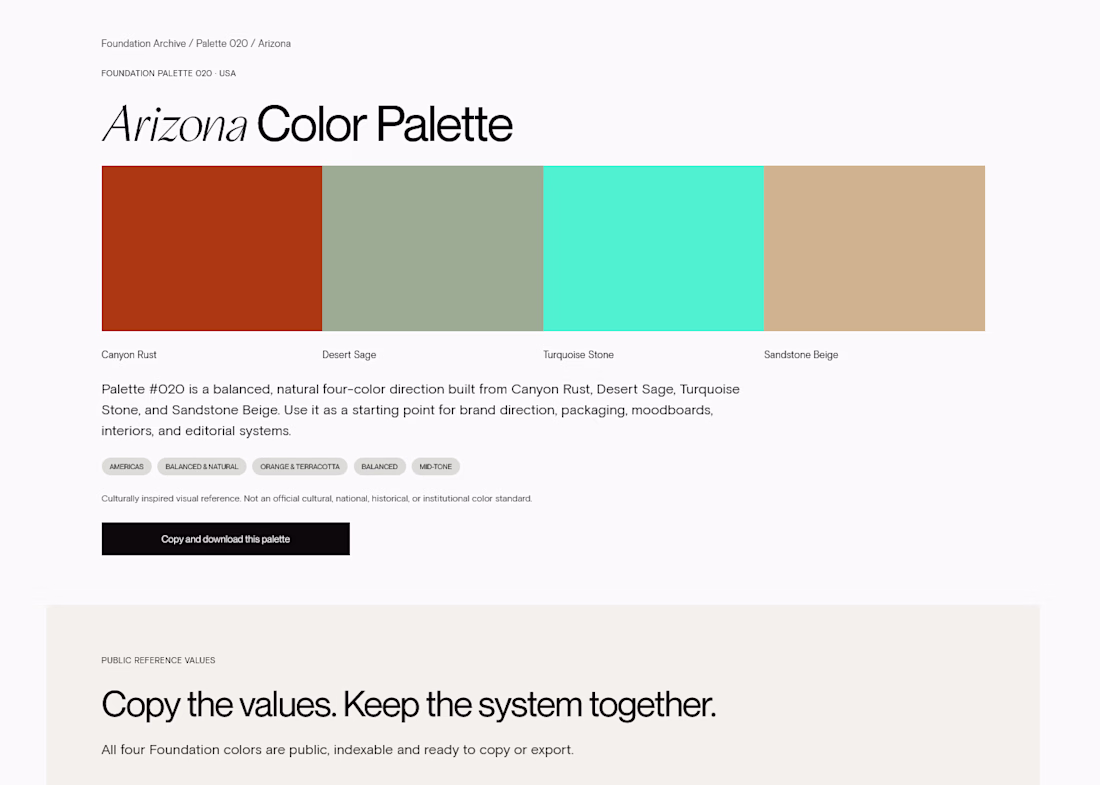This screenshot has height=785, width=1100.
Task: Click the Turquoise Stone swatch label
Action: point(578,355)
